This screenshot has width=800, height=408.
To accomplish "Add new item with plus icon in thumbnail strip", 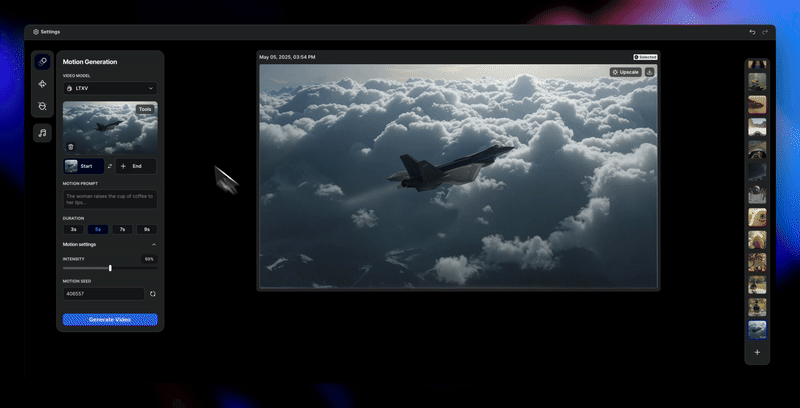I will tap(757, 352).
